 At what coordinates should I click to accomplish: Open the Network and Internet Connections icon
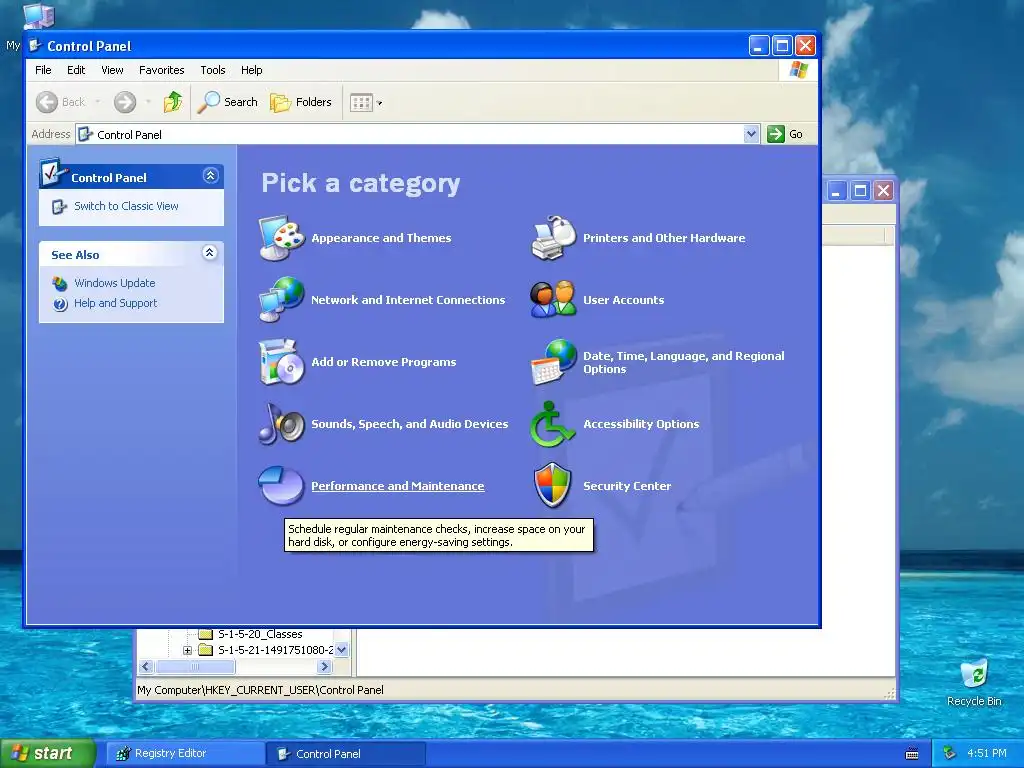(x=281, y=300)
